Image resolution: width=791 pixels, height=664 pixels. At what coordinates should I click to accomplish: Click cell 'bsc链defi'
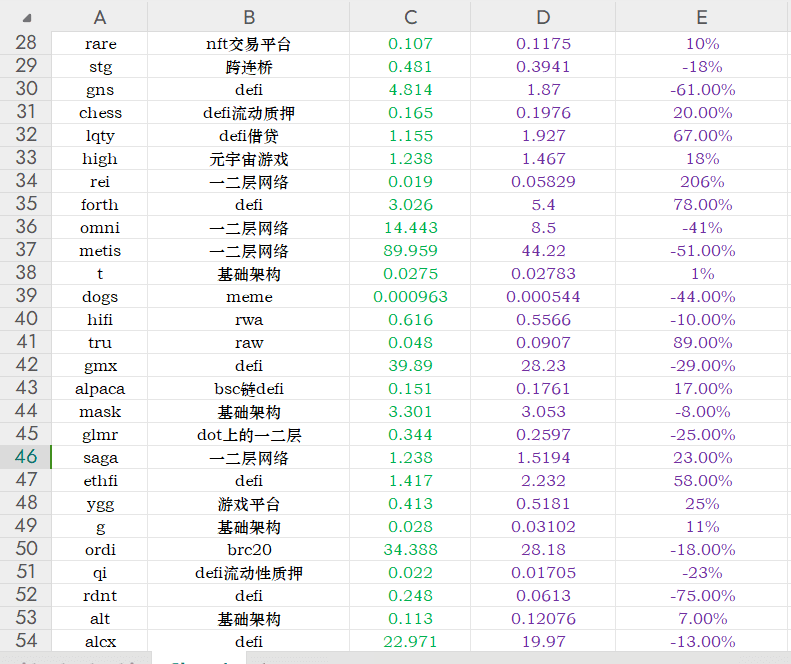tap(248, 389)
